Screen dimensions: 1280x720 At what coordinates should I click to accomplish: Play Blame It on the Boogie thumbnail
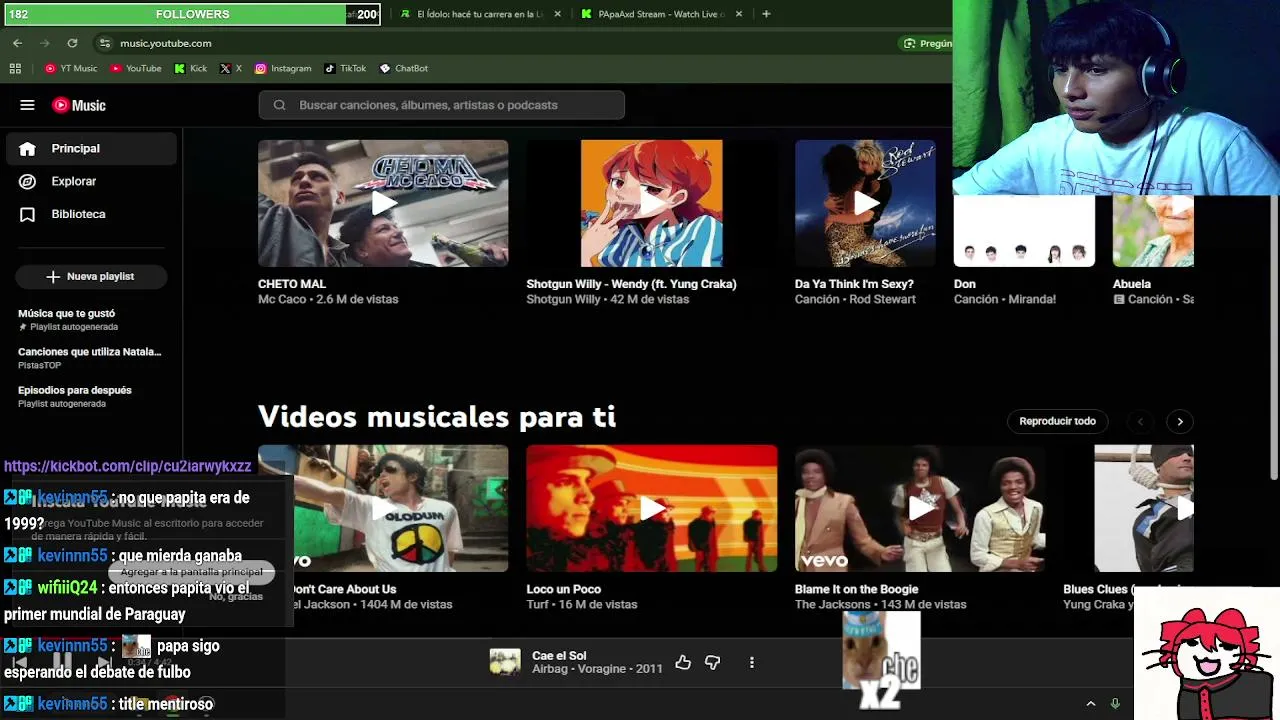[920, 508]
